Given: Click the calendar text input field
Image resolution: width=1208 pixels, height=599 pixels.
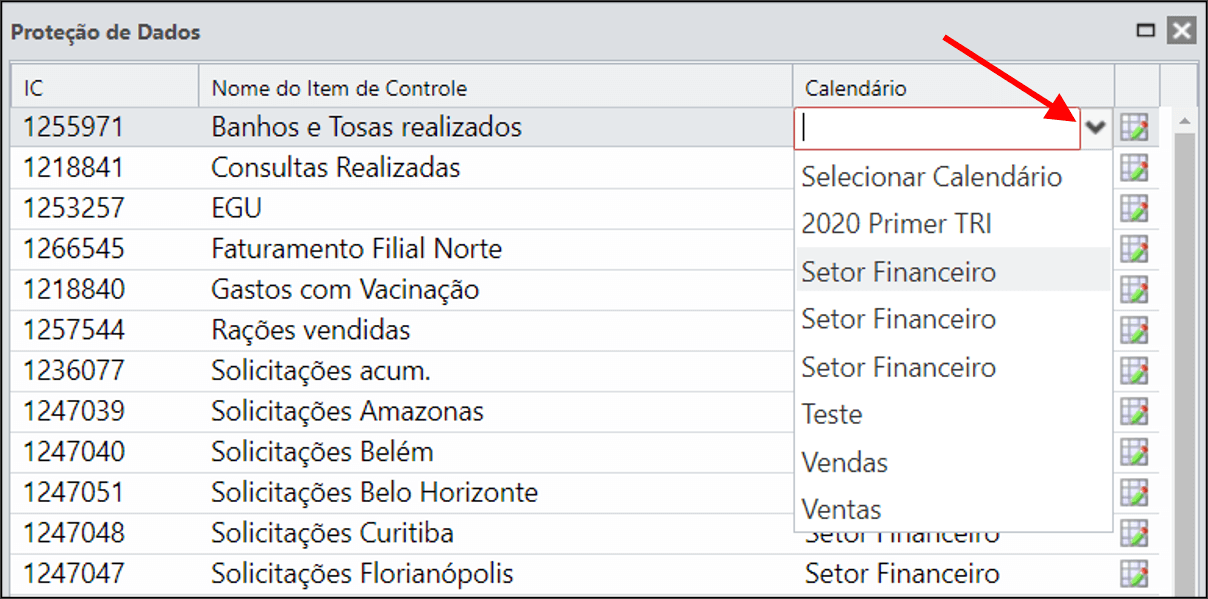Looking at the screenshot, I should tap(938, 128).
